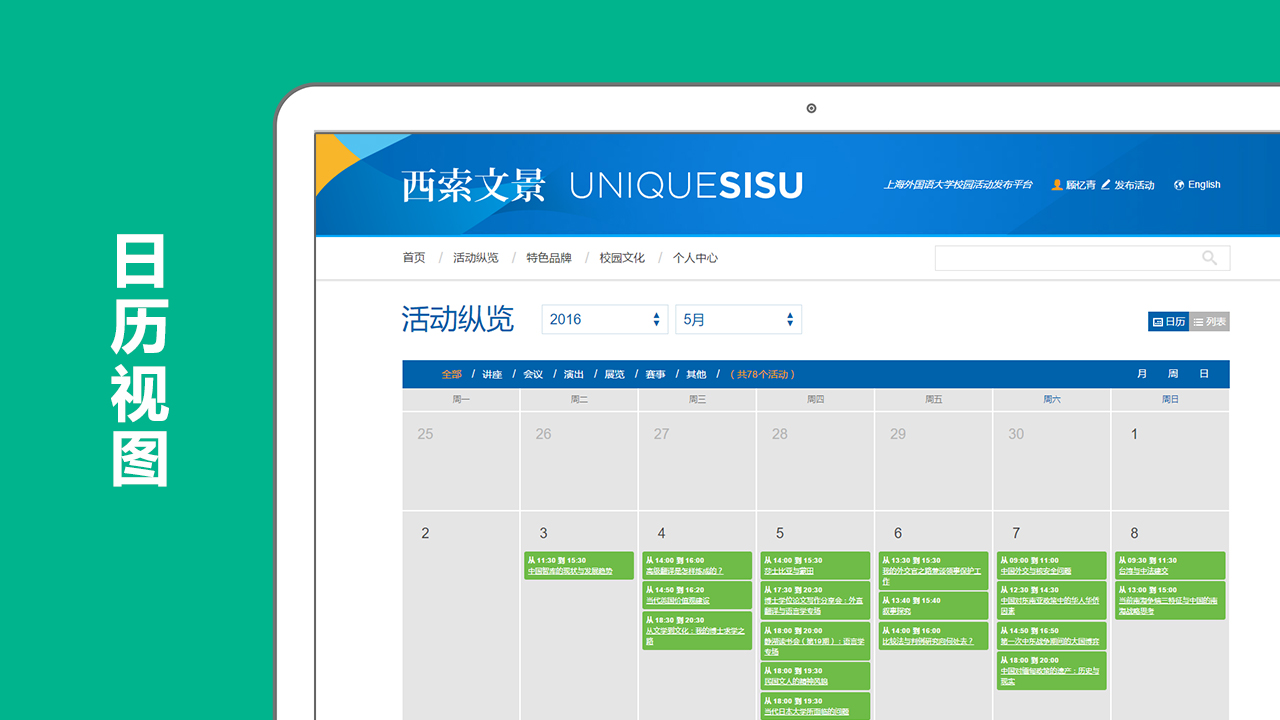Click the globe icon next to English
Image resolution: width=1280 pixels, height=720 pixels.
1179,185
